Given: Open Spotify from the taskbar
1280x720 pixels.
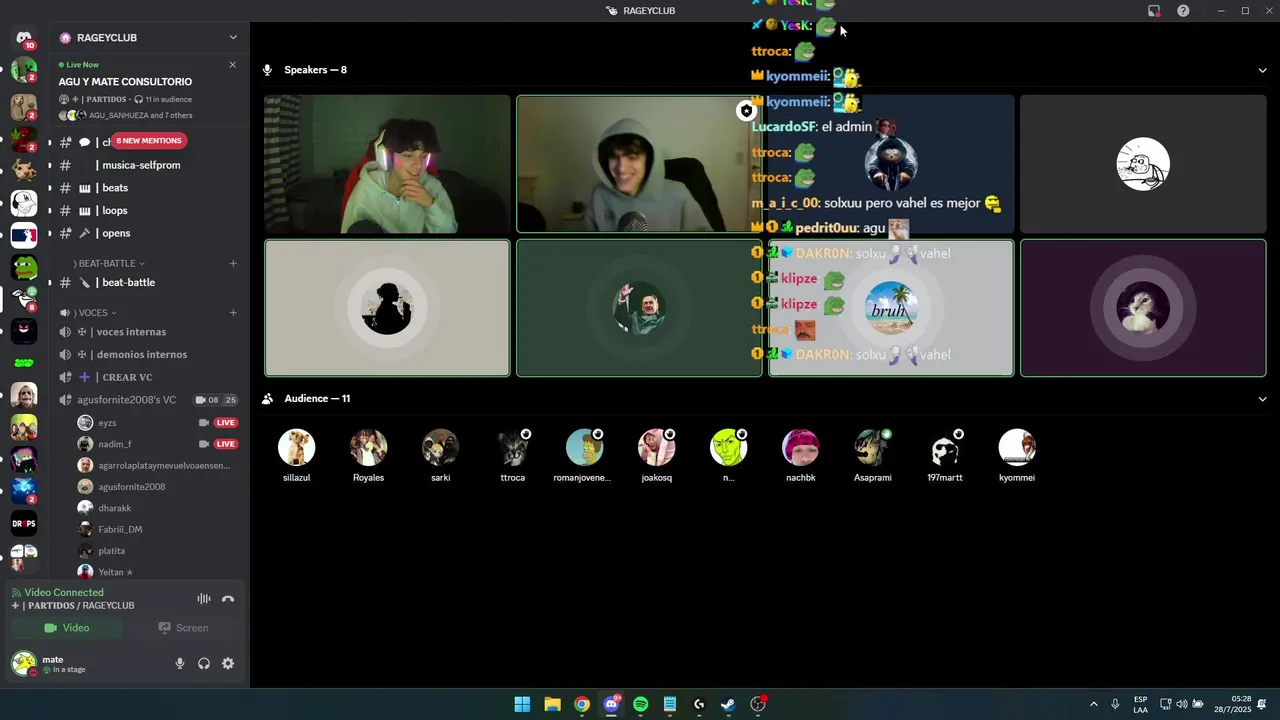Looking at the screenshot, I should point(641,704).
